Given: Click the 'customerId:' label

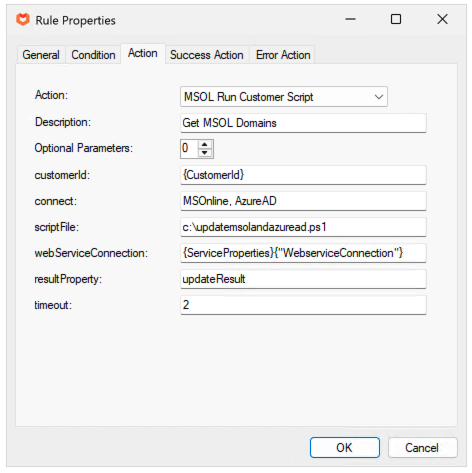Looking at the screenshot, I should click(x=62, y=175).
